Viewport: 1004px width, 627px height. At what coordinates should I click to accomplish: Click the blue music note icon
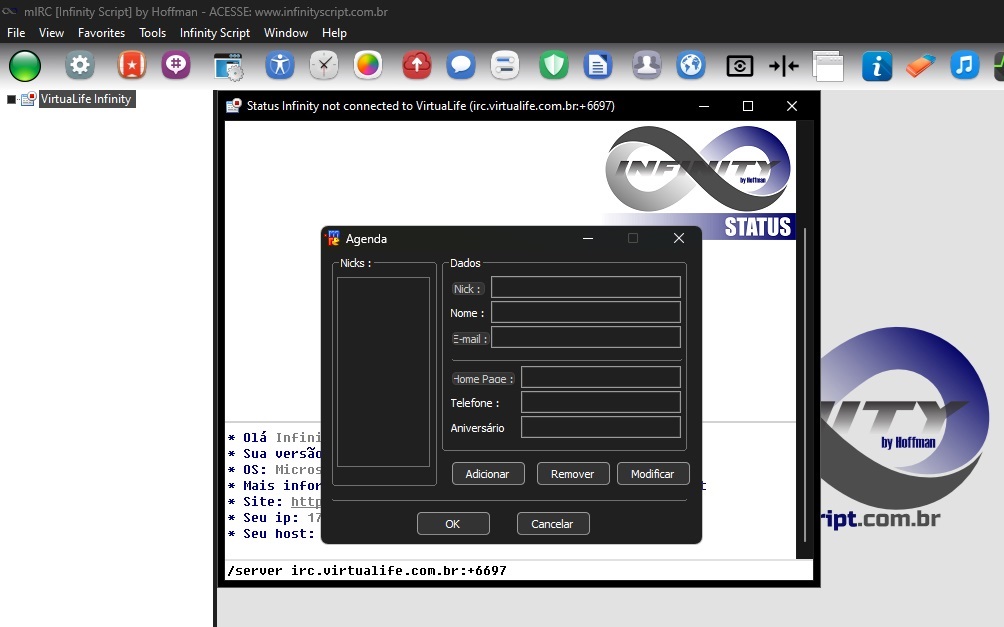pyautogui.click(x=964, y=66)
